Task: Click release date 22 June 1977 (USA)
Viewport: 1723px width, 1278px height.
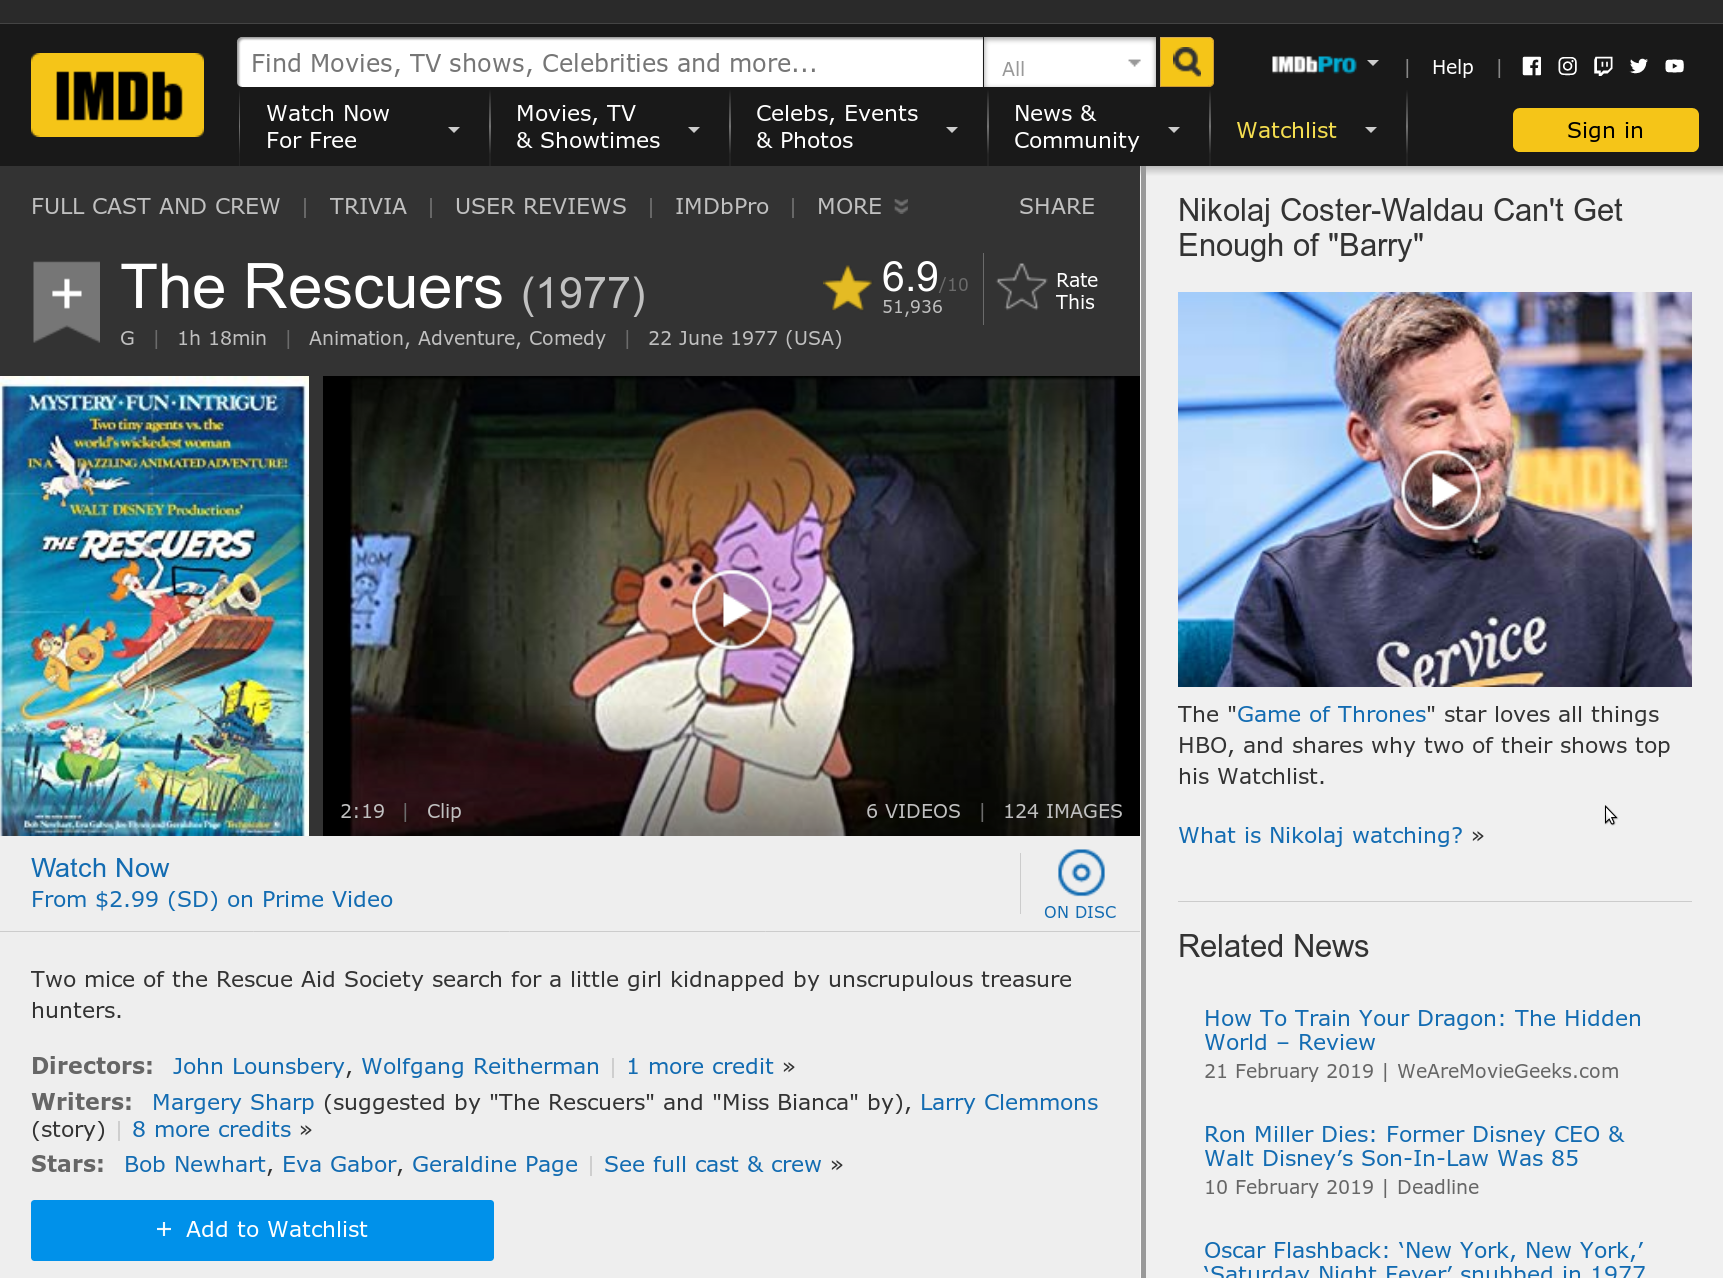Action: pyautogui.click(x=745, y=338)
